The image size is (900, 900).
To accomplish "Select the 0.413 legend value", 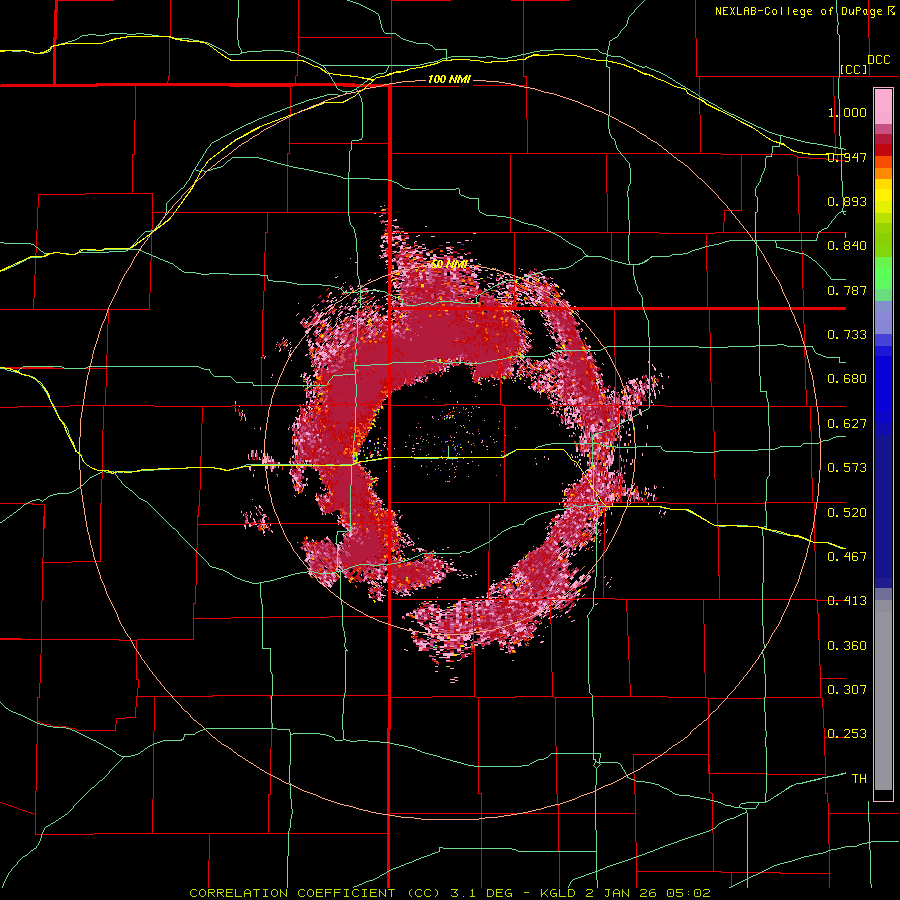I will pos(847,601).
